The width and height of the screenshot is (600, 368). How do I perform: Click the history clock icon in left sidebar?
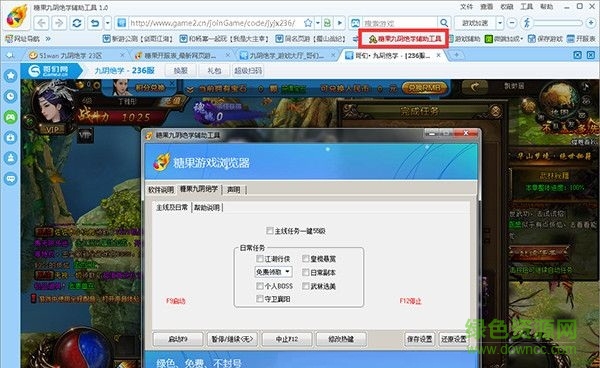click(x=10, y=96)
